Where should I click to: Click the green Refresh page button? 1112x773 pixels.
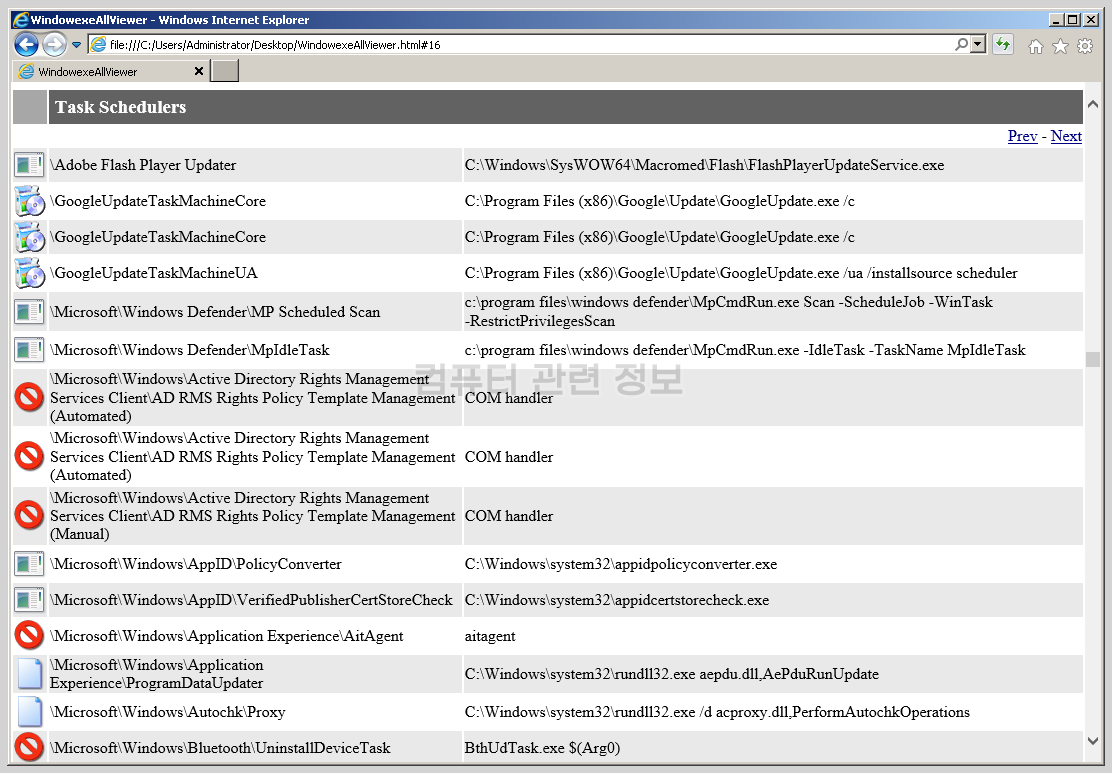click(1002, 45)
